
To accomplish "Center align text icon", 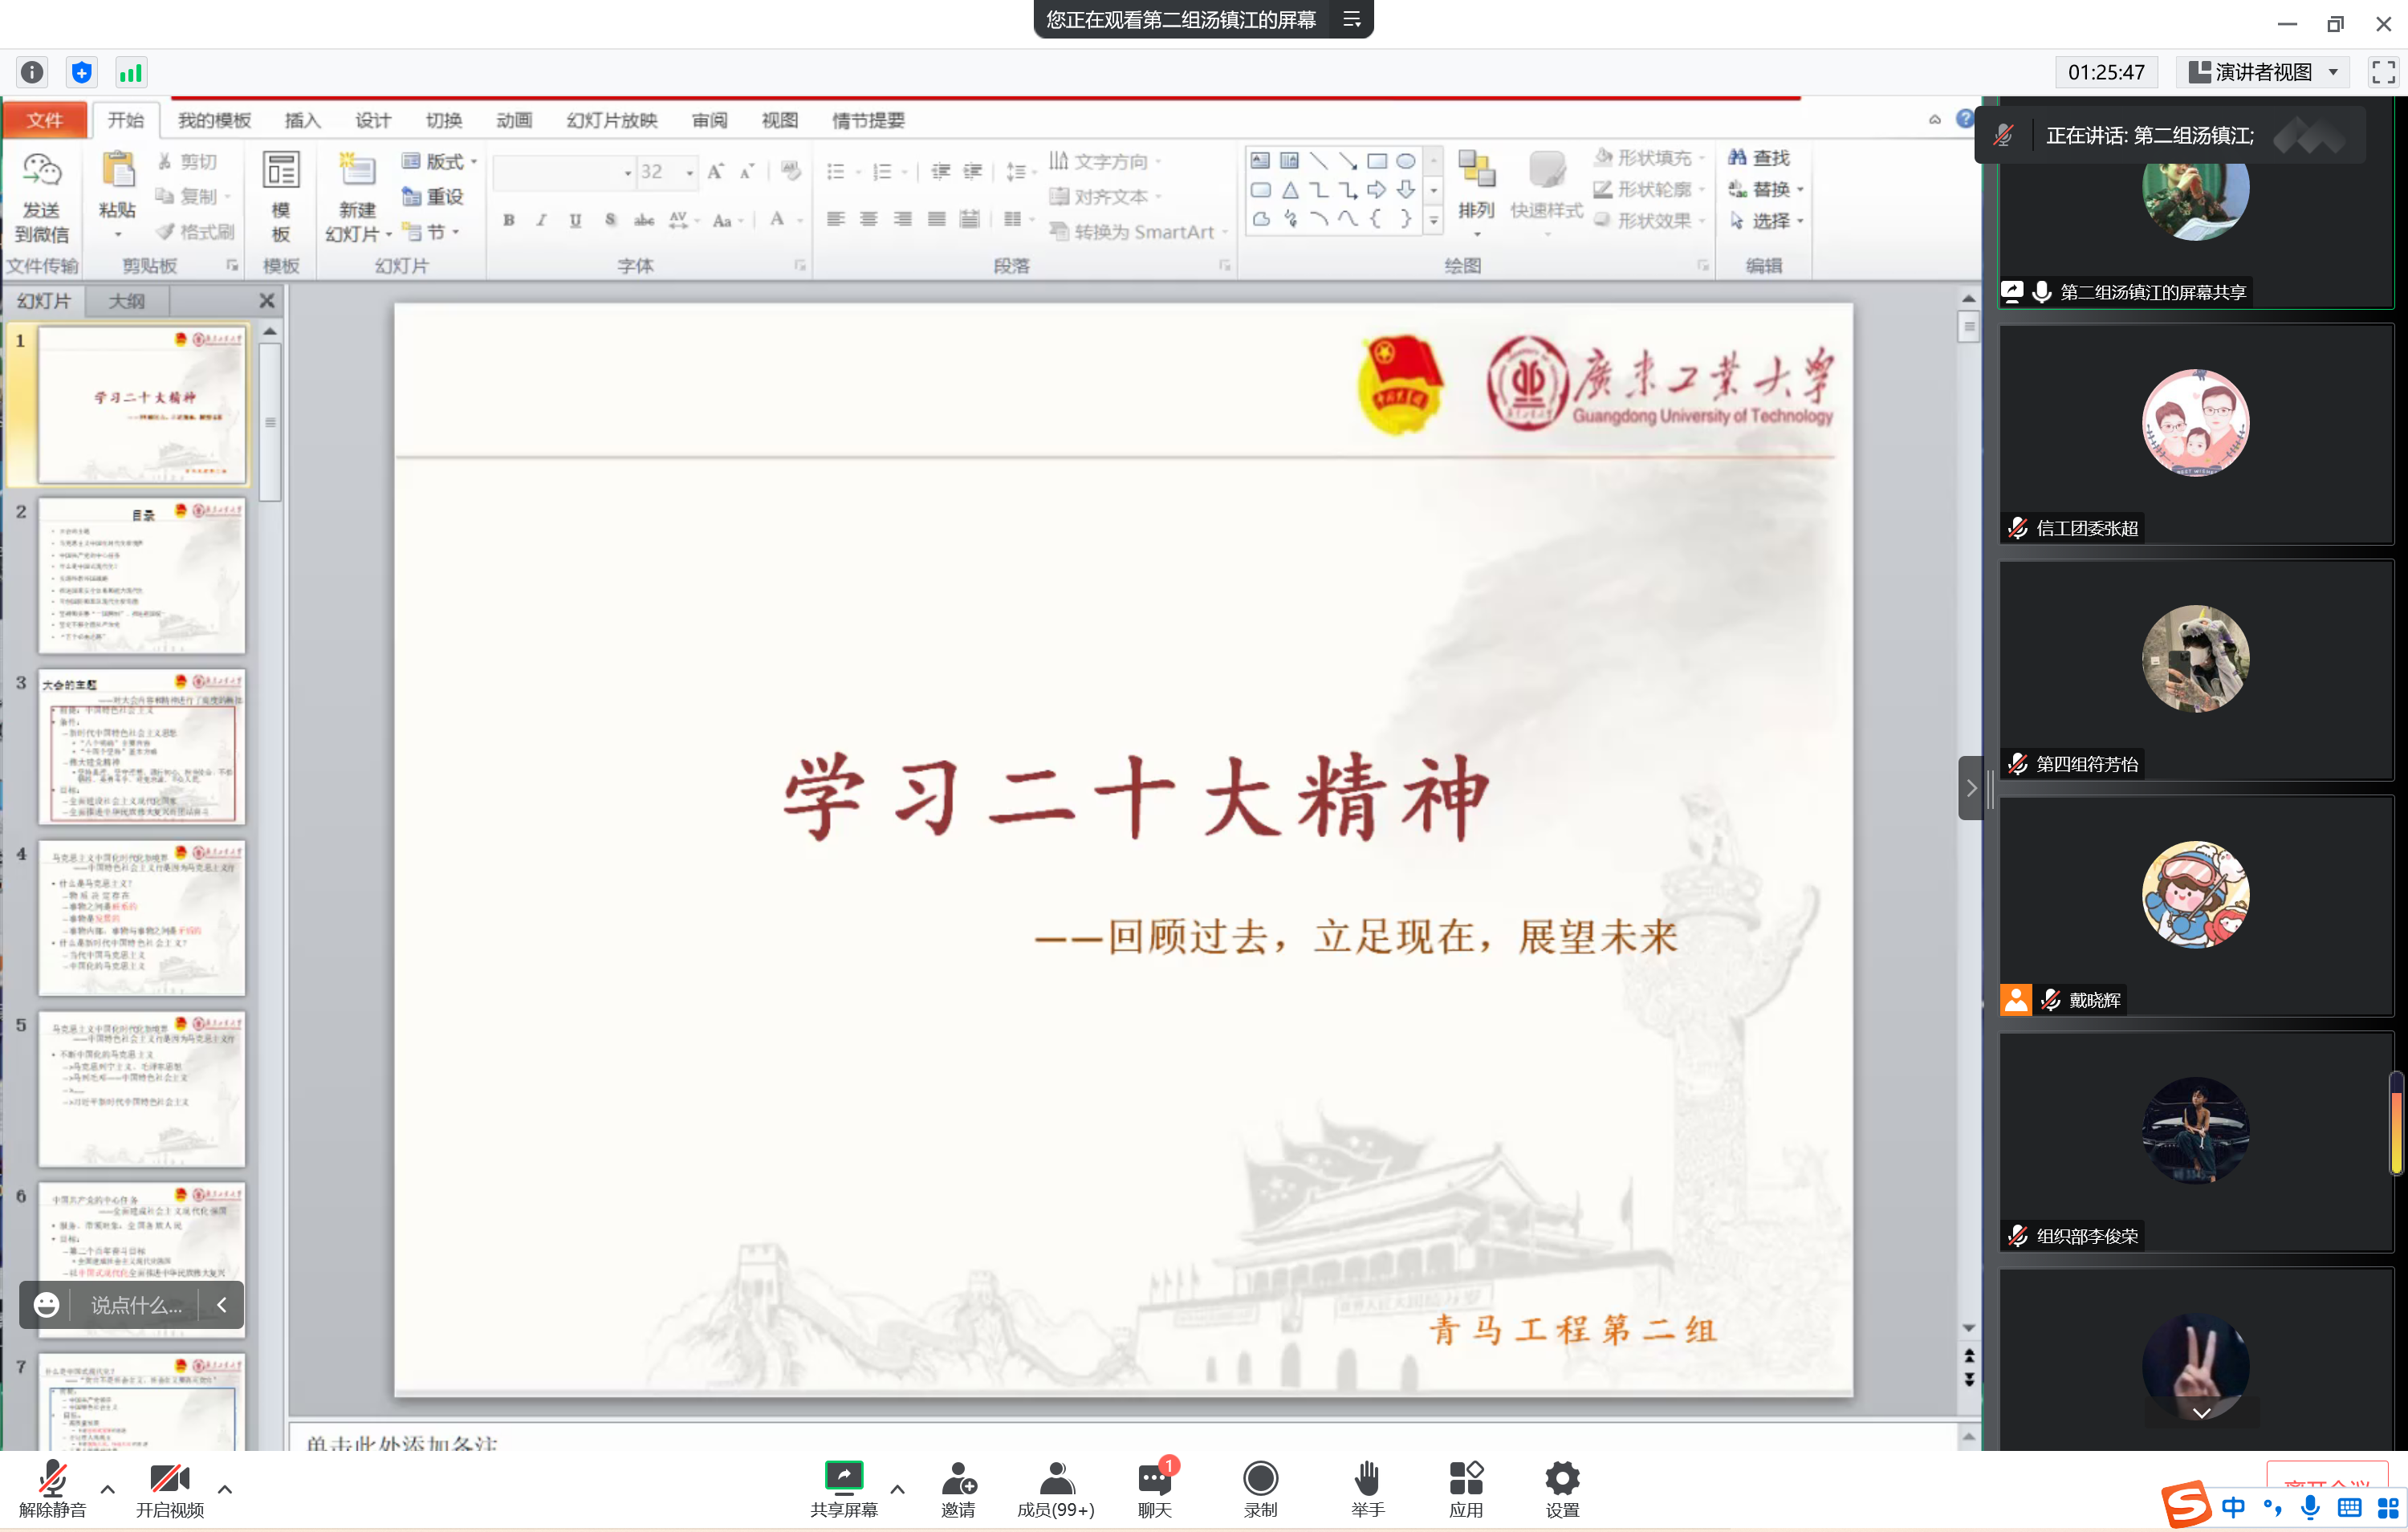I will 869,219.
